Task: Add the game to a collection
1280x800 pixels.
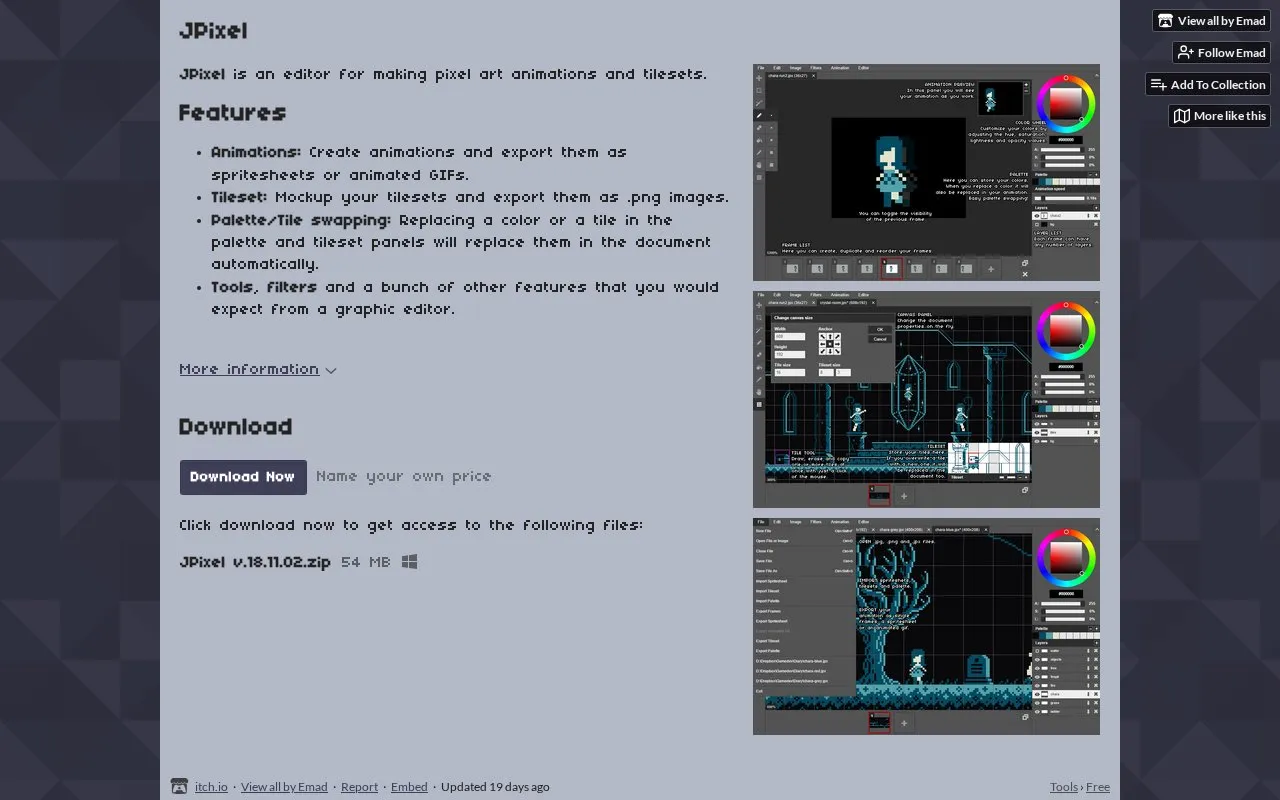Action: (1208, 85)
